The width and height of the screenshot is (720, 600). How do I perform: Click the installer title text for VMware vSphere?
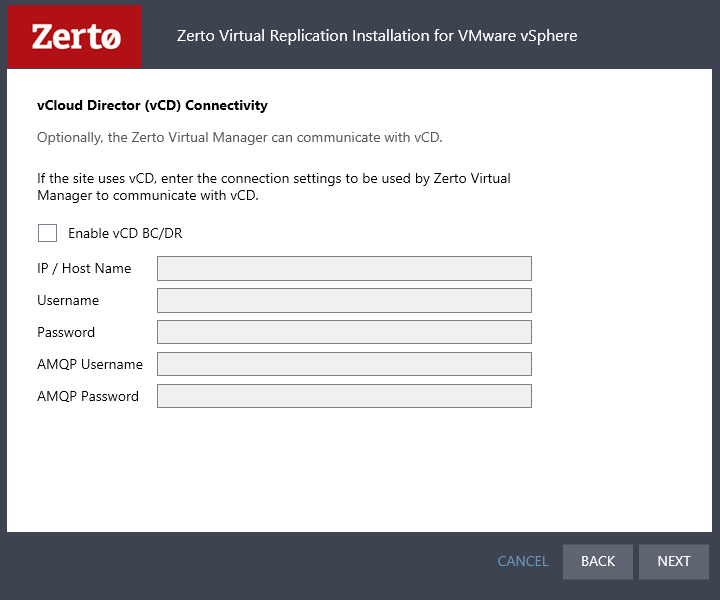[377, 36]
